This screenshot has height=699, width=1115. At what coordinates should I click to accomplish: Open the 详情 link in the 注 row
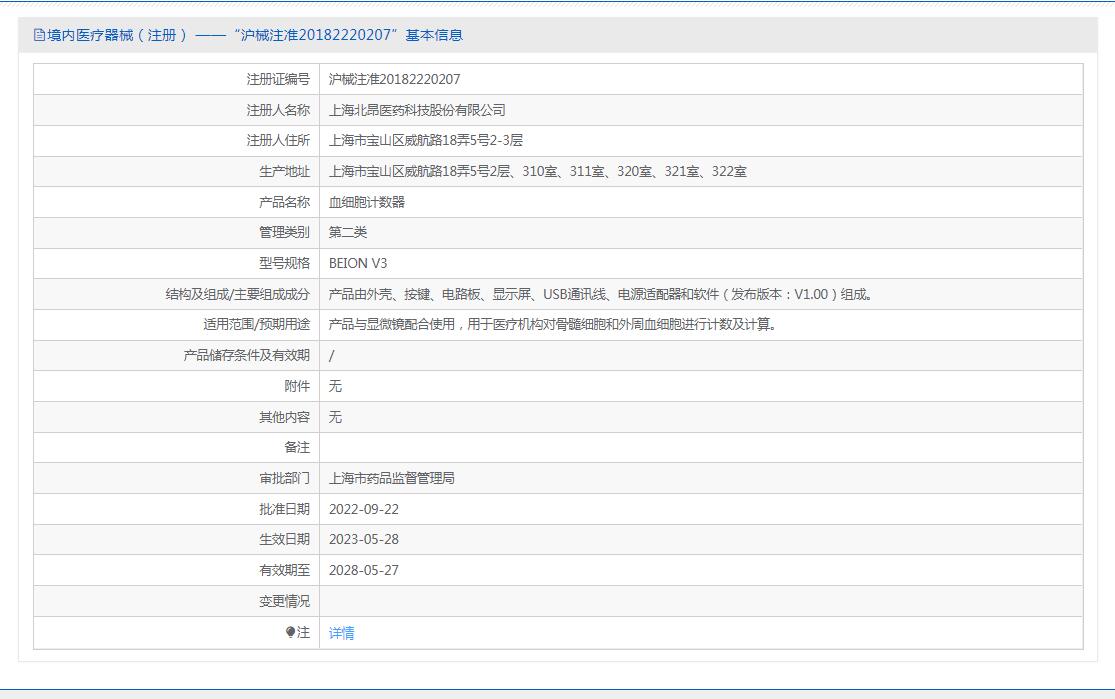pyautogui.click(x=341, y=633)
